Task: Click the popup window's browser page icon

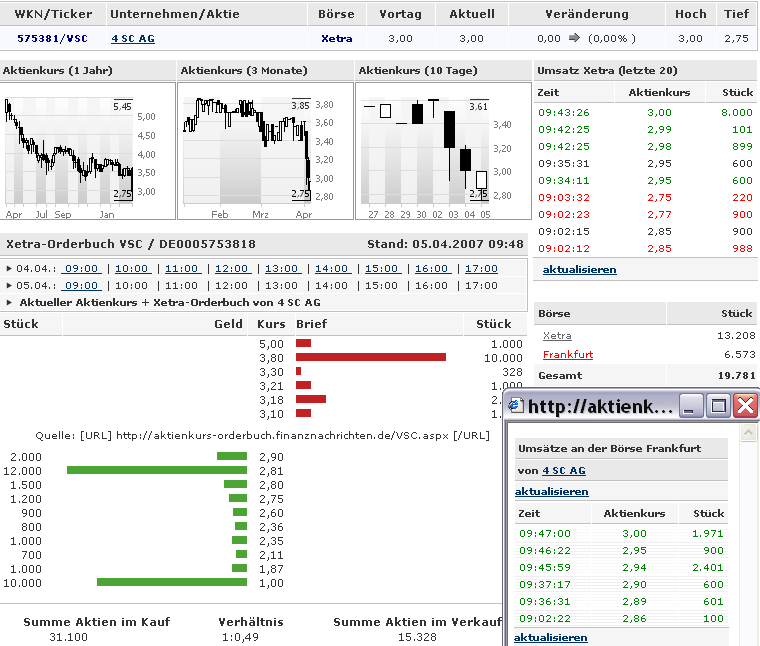Action: coord(516,406)
